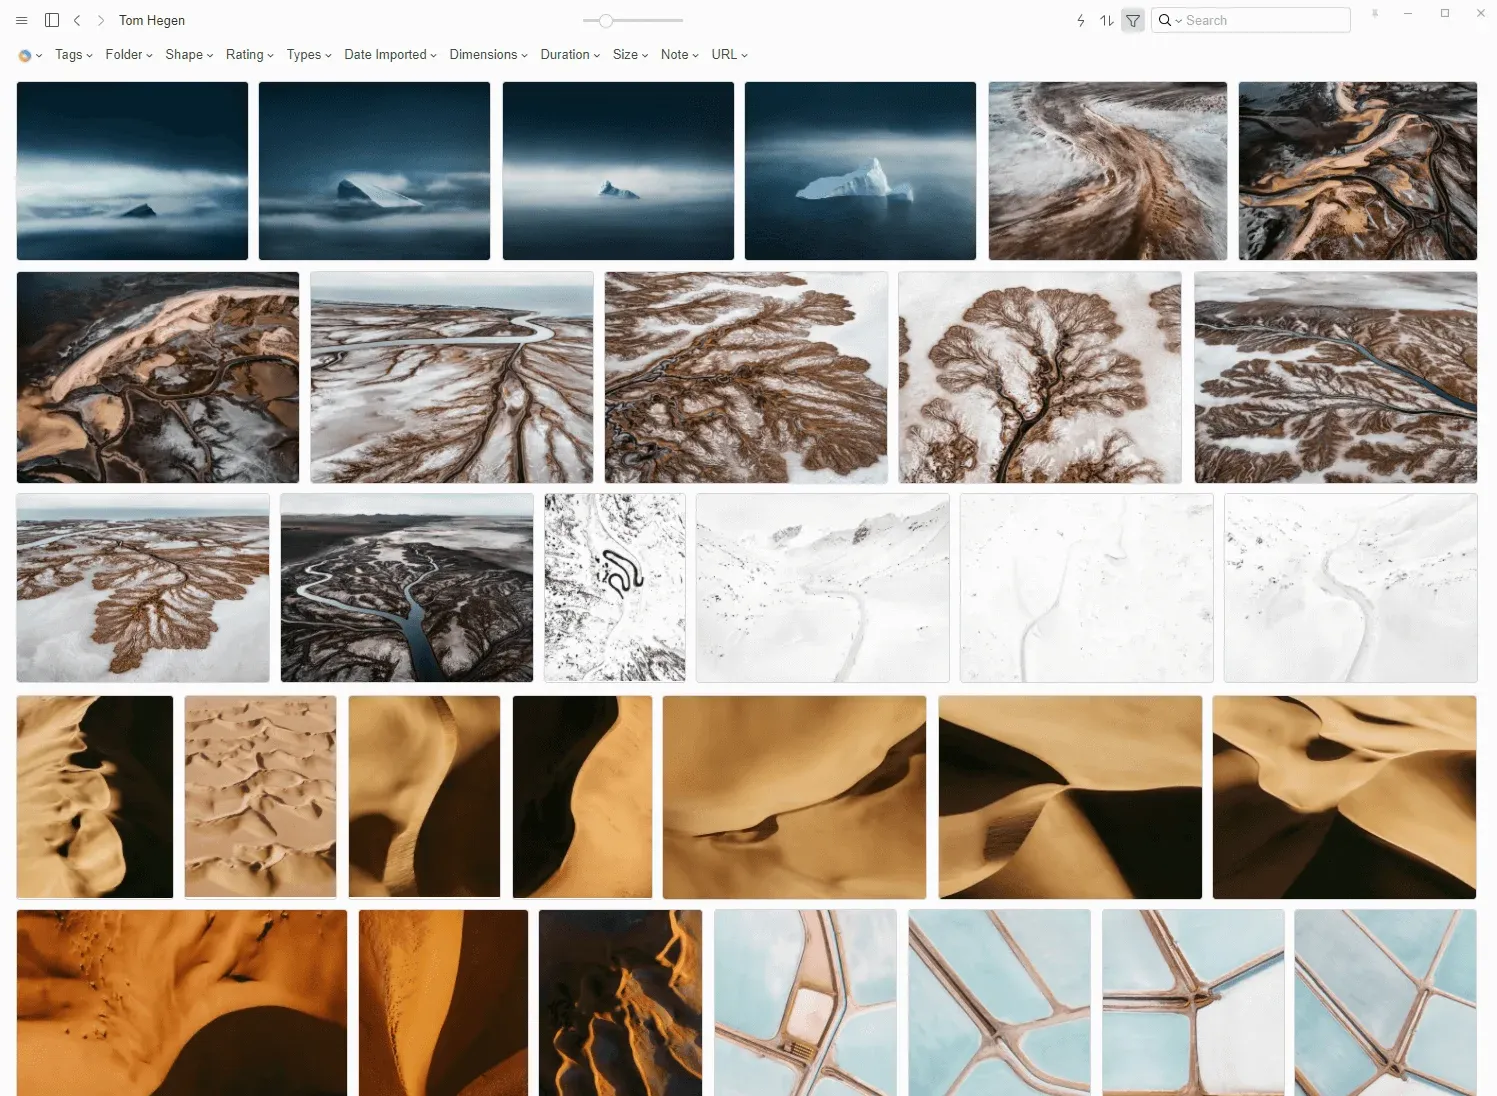
Task: Click the lightning quick action icon
Action: (x=1081, y=20)
